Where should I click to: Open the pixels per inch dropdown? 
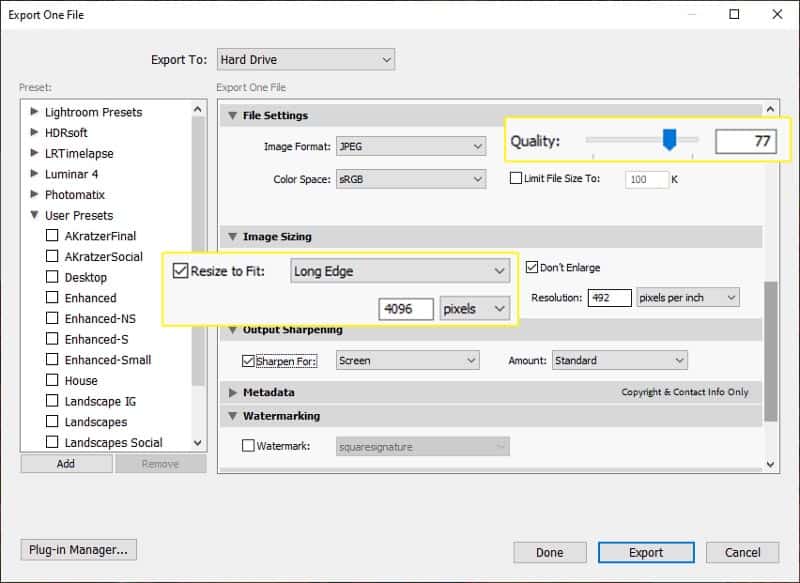(x=687, y=297)
